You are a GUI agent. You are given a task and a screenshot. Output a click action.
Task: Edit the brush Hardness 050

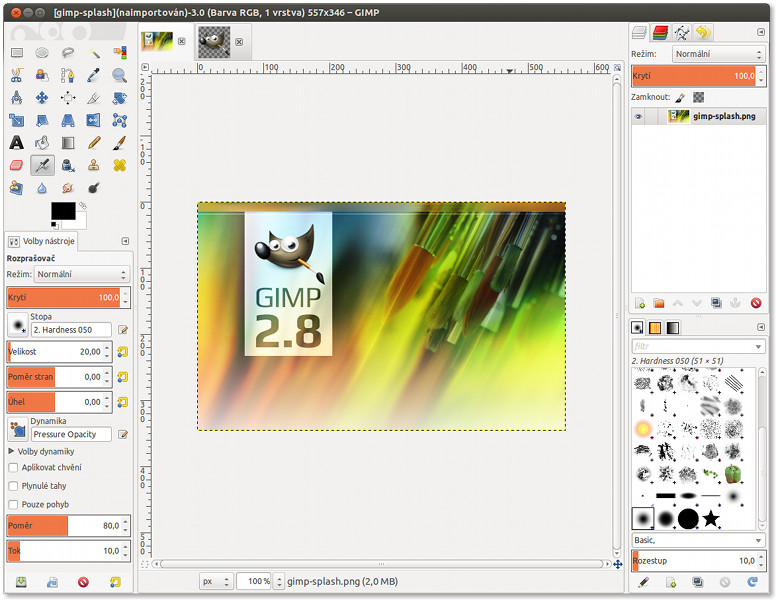click(x=123, y=330)
